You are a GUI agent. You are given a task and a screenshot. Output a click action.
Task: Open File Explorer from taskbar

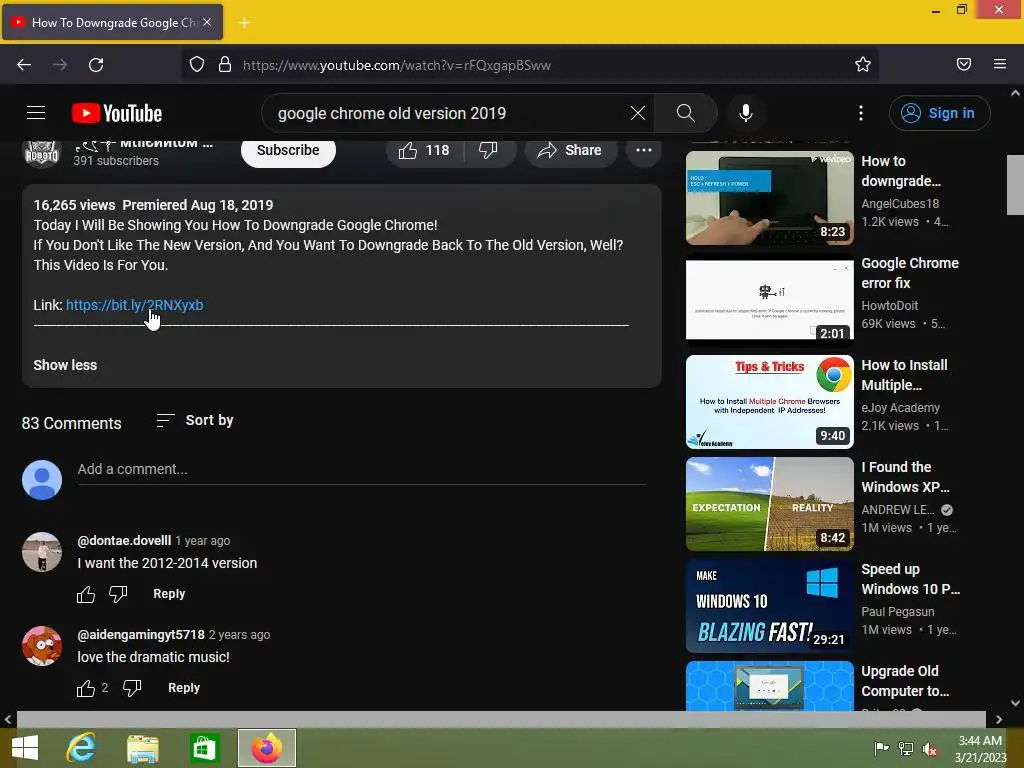[142, 748]
